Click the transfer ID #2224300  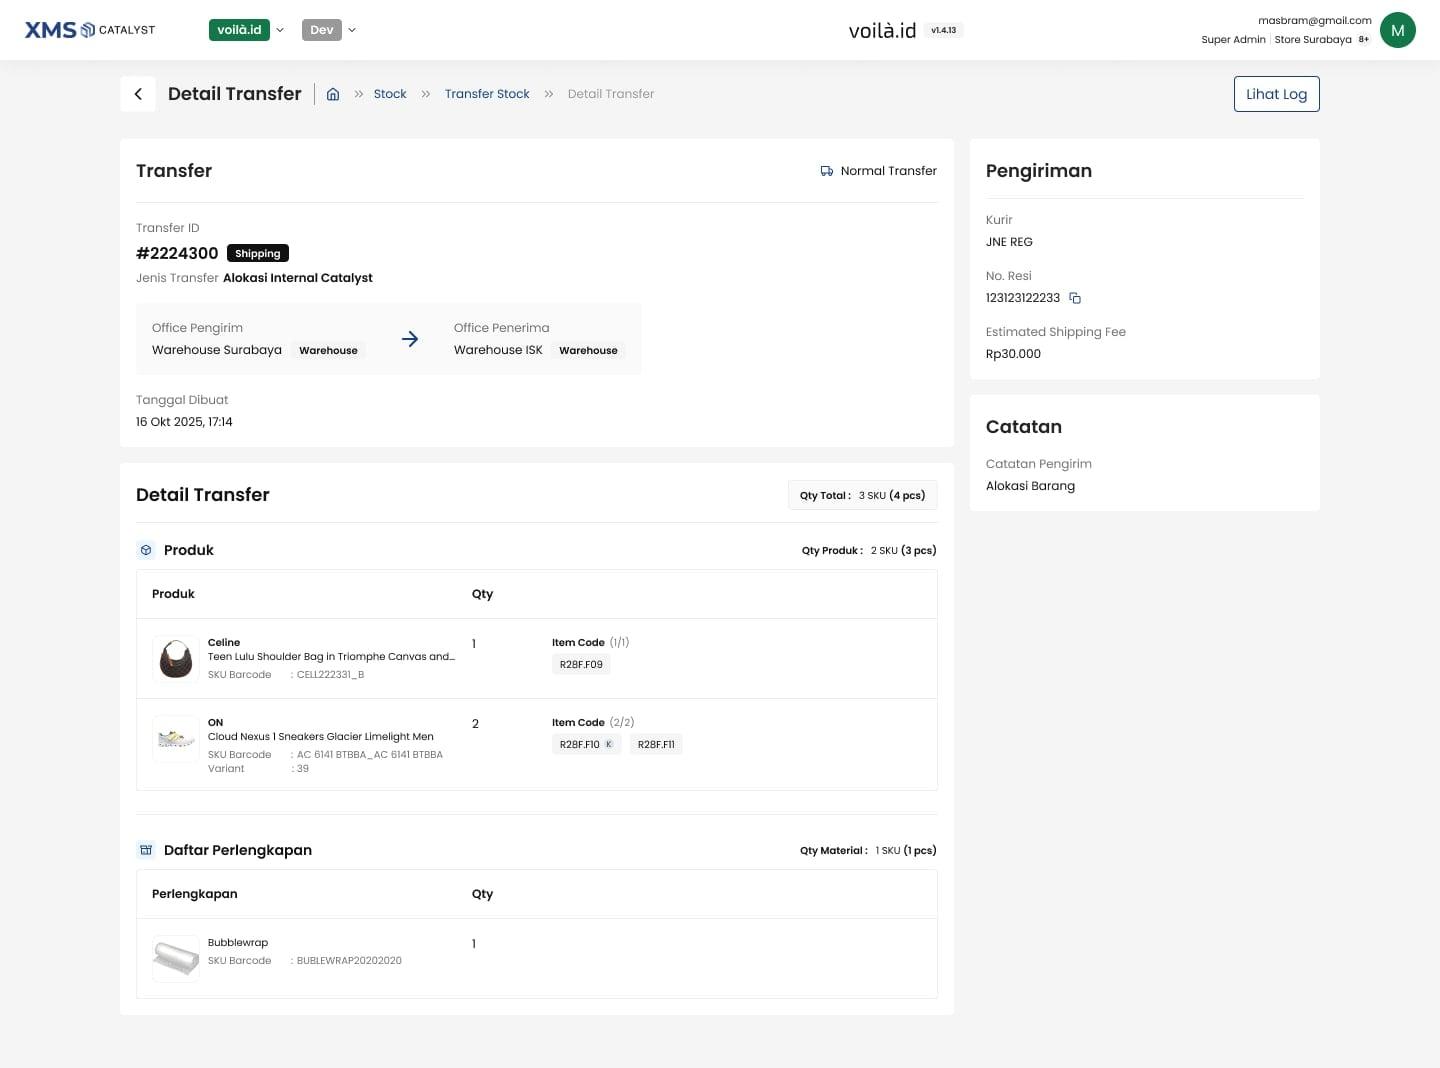[x=177, y=253]
